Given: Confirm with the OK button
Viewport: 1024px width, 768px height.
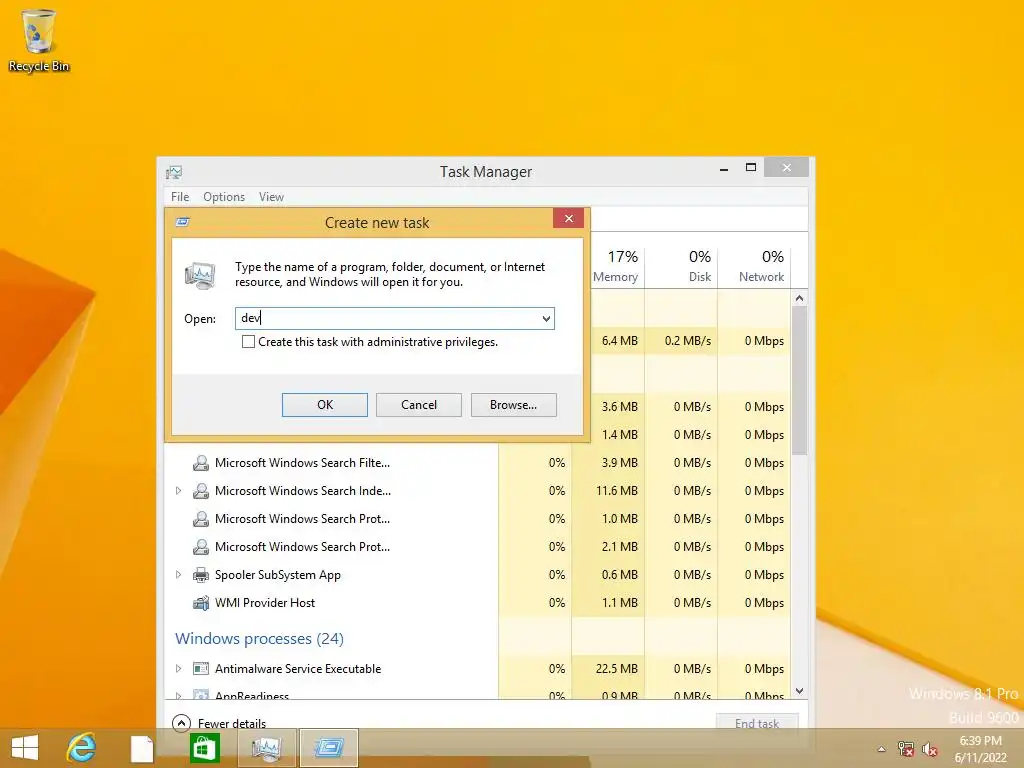Looking at the screenshot, I should pyautogui.click(x=325, y=405).
